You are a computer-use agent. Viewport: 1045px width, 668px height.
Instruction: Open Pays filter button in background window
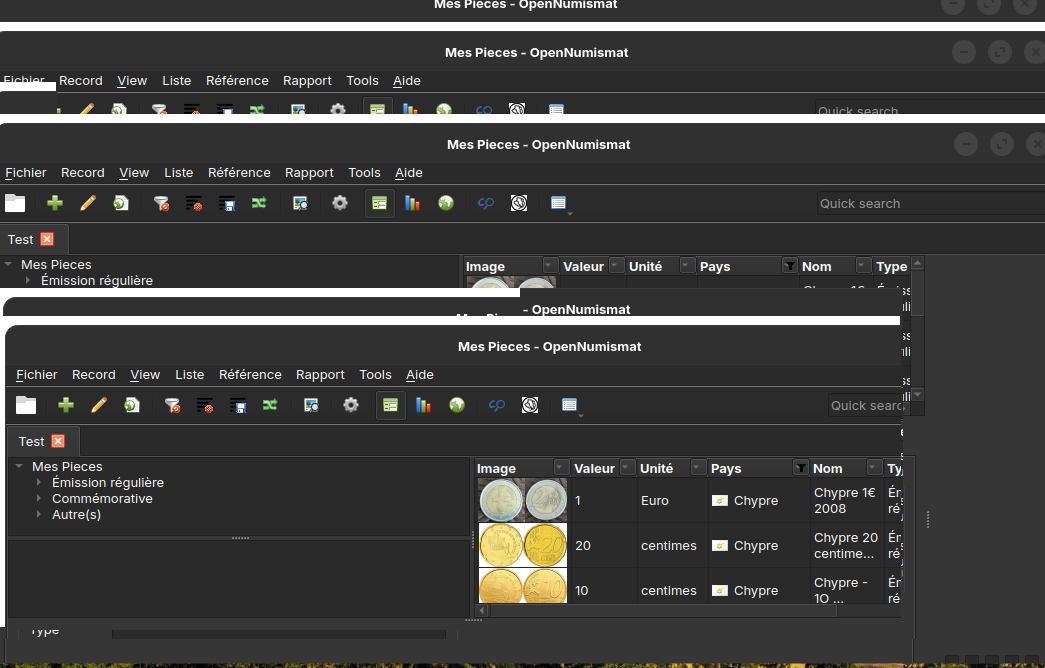coord(790,266)
